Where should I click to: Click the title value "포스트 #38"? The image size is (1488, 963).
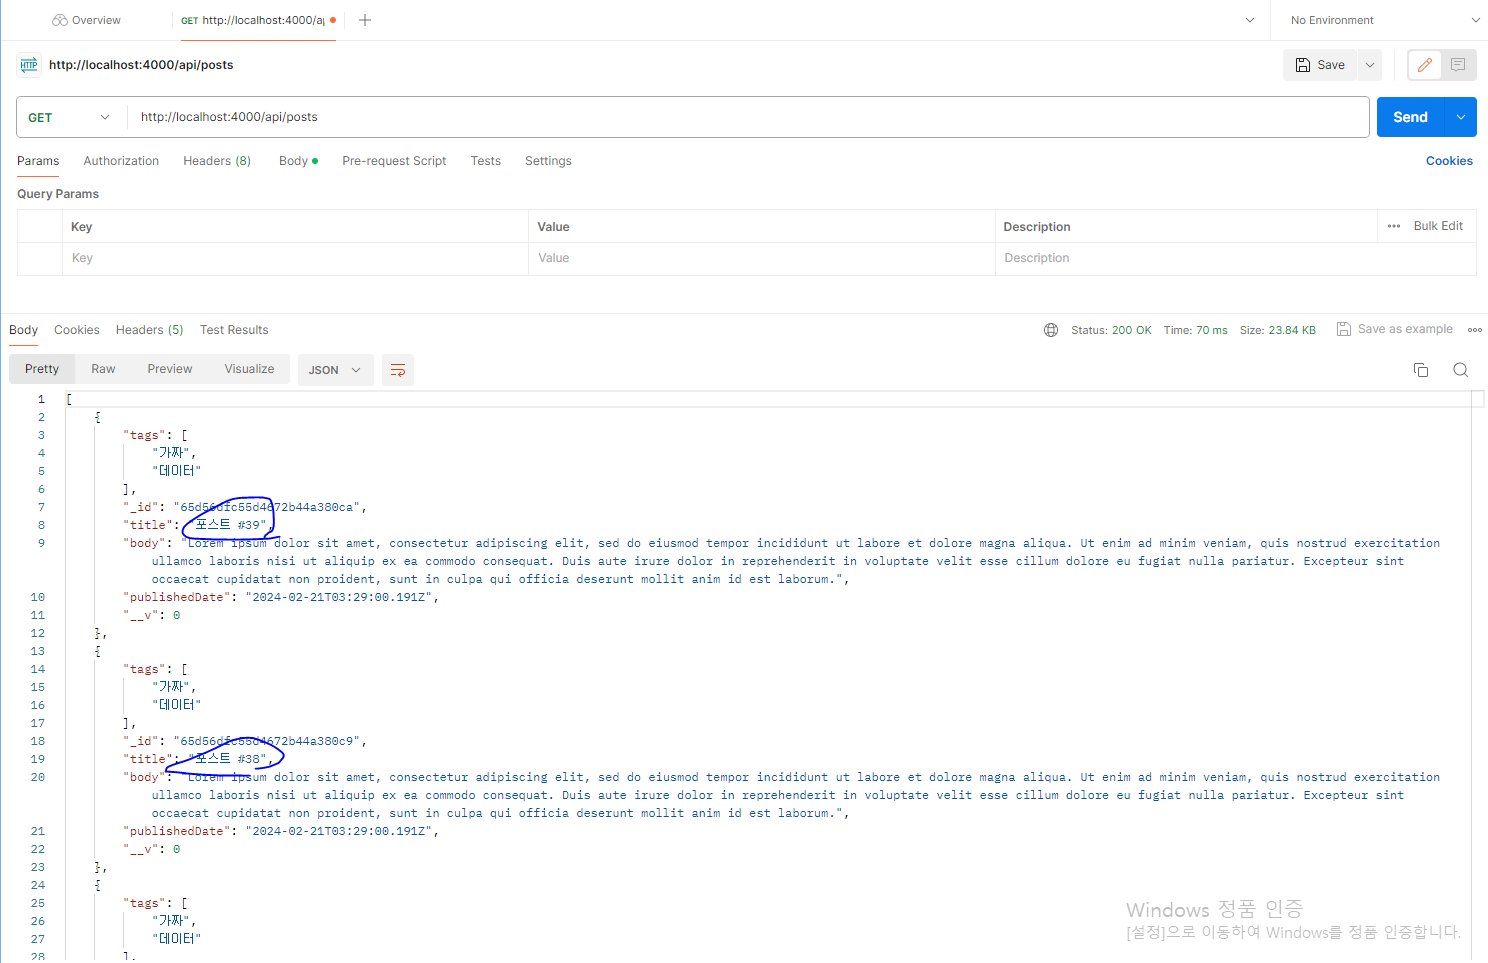point(230,759)
